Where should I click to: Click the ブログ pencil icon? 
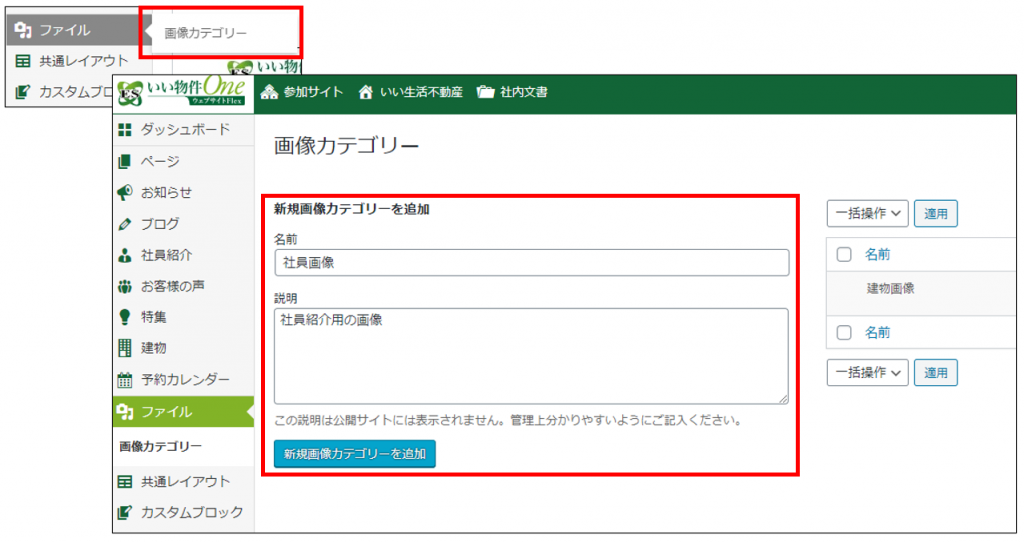click(x=125, y=224)
